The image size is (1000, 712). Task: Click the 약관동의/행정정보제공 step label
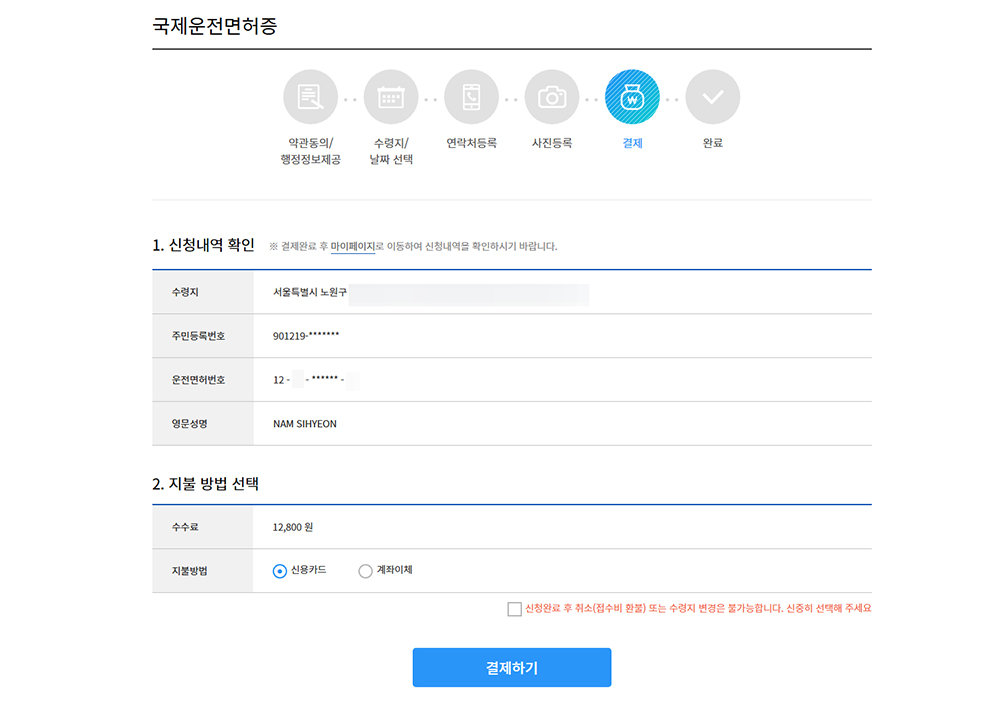310,151
